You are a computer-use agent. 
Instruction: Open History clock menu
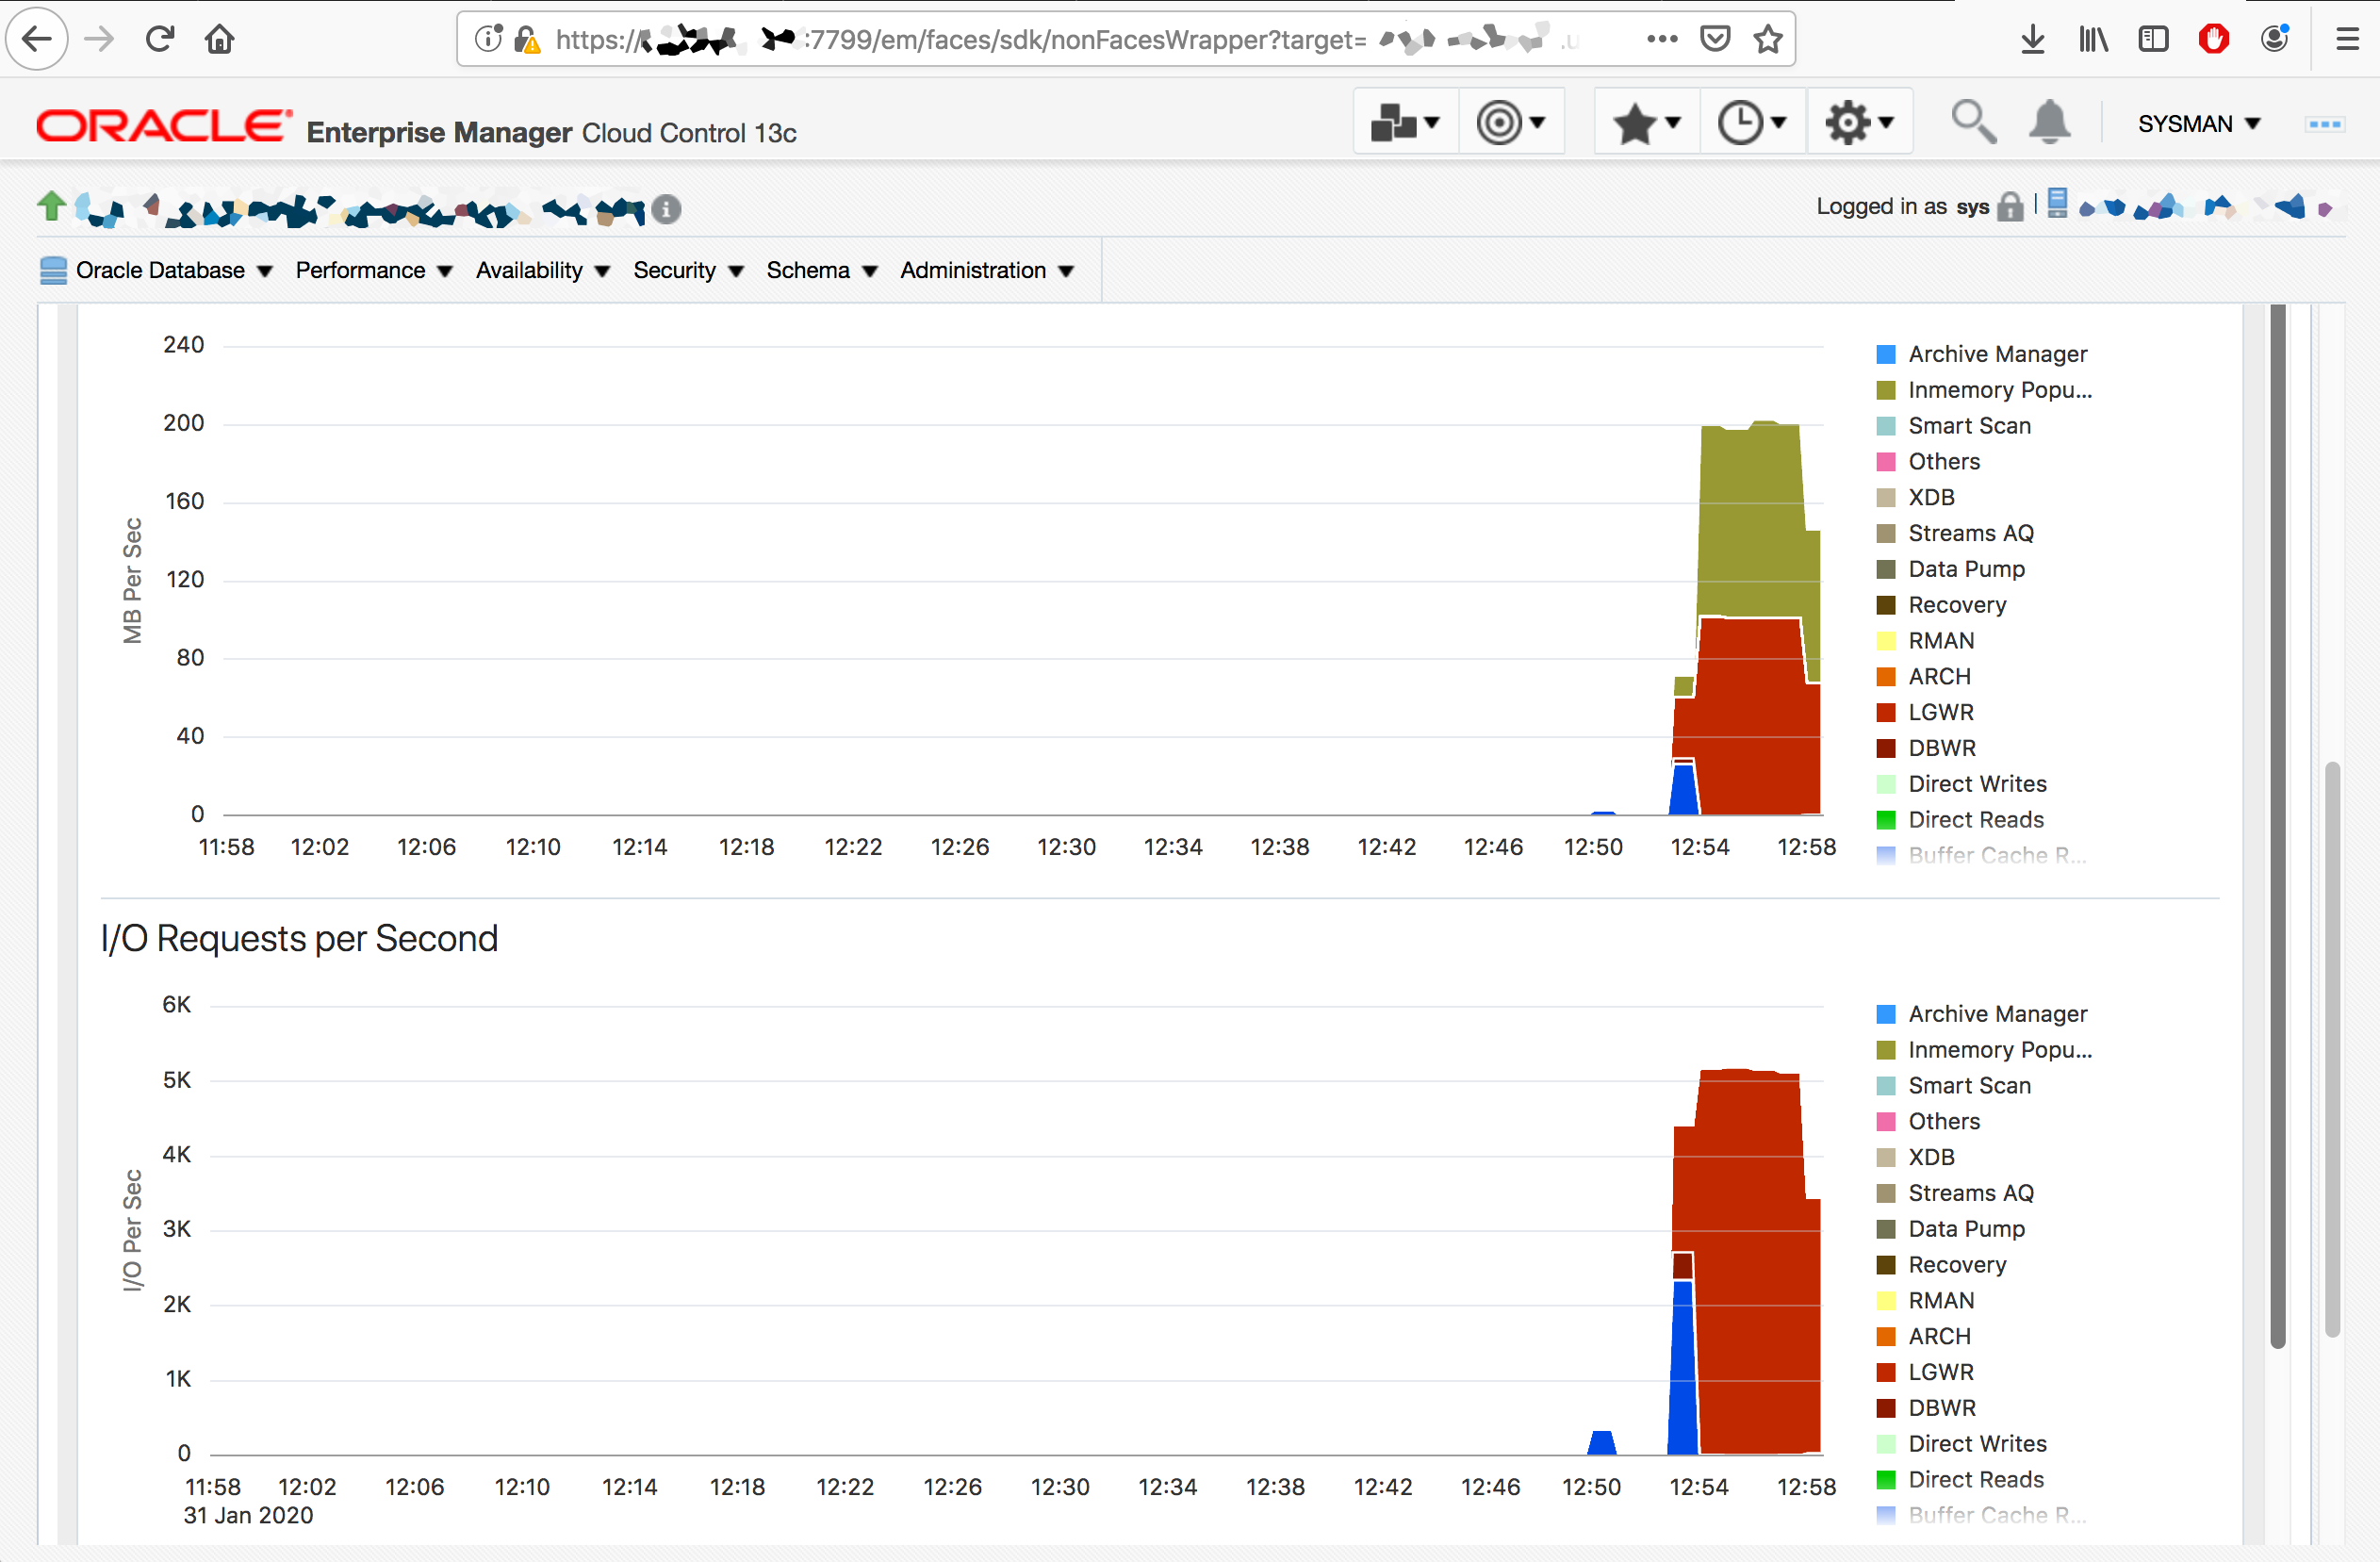[1752, 122]
